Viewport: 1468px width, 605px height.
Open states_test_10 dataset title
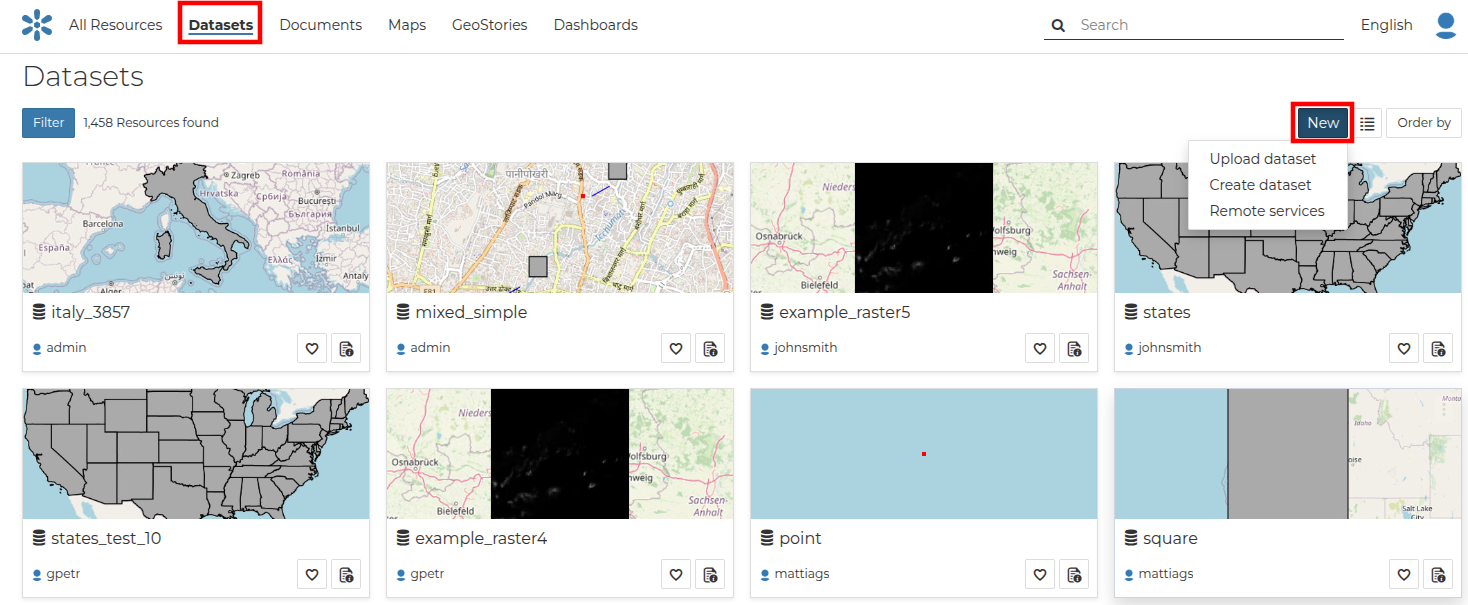(x=106, y=538)
